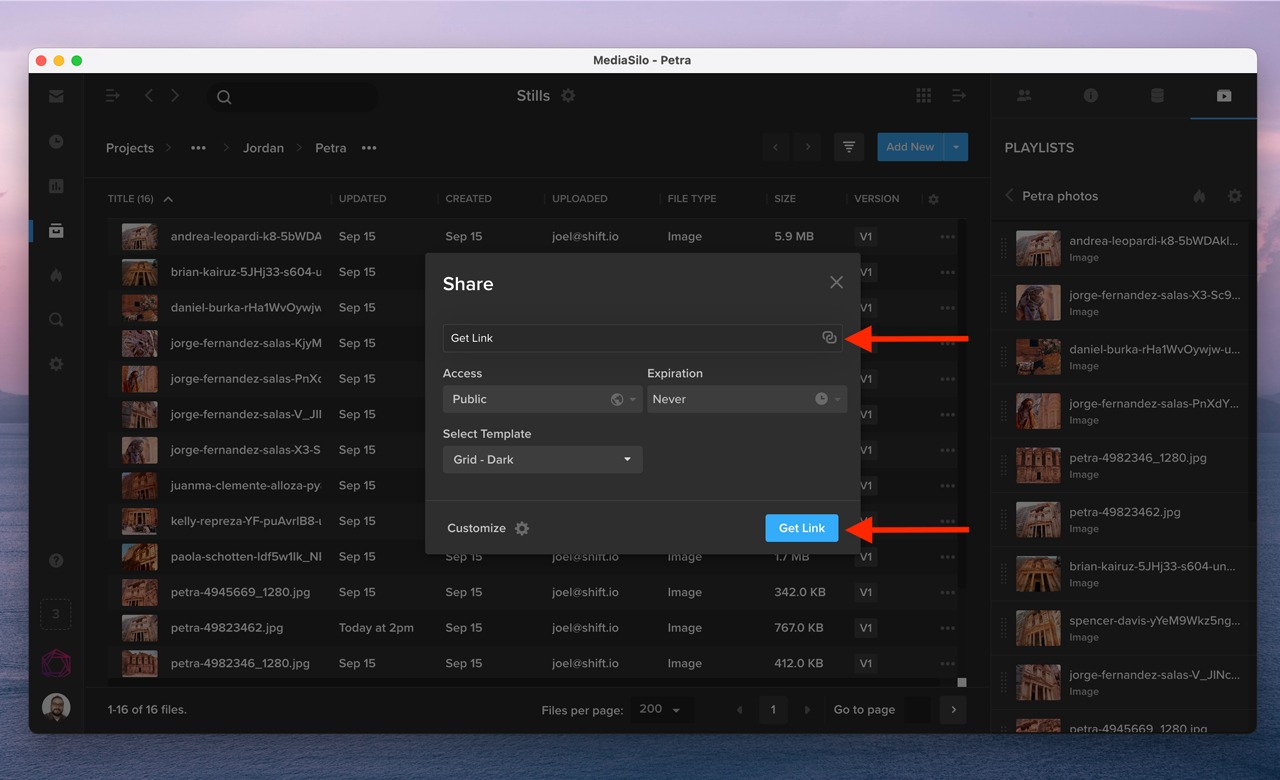Viewport: 1280px width, 780px height.
Task: Open the Expiration Never dropdown
Action: coord(746,399)
